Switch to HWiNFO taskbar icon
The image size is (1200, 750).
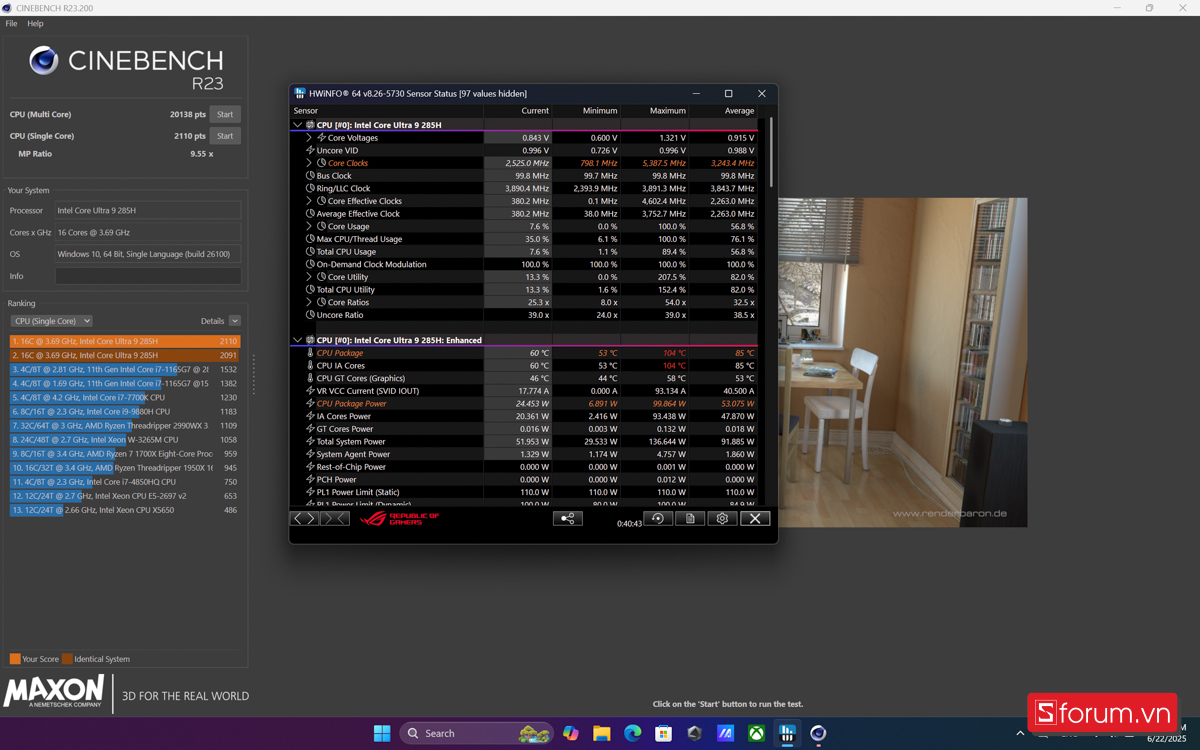click(787, 733)
